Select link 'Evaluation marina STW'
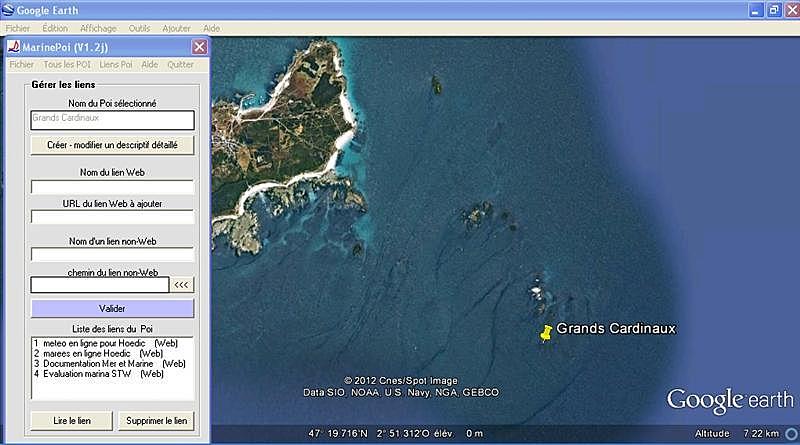The height and width of the screenshot is (445, 800). [x=99, y=374]
